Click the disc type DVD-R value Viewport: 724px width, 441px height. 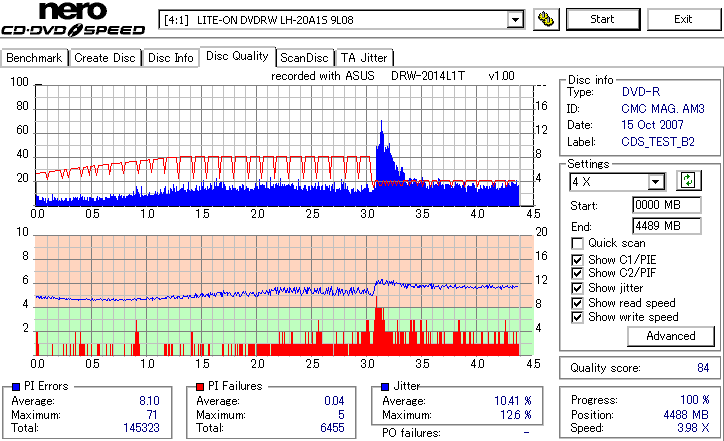641,92
